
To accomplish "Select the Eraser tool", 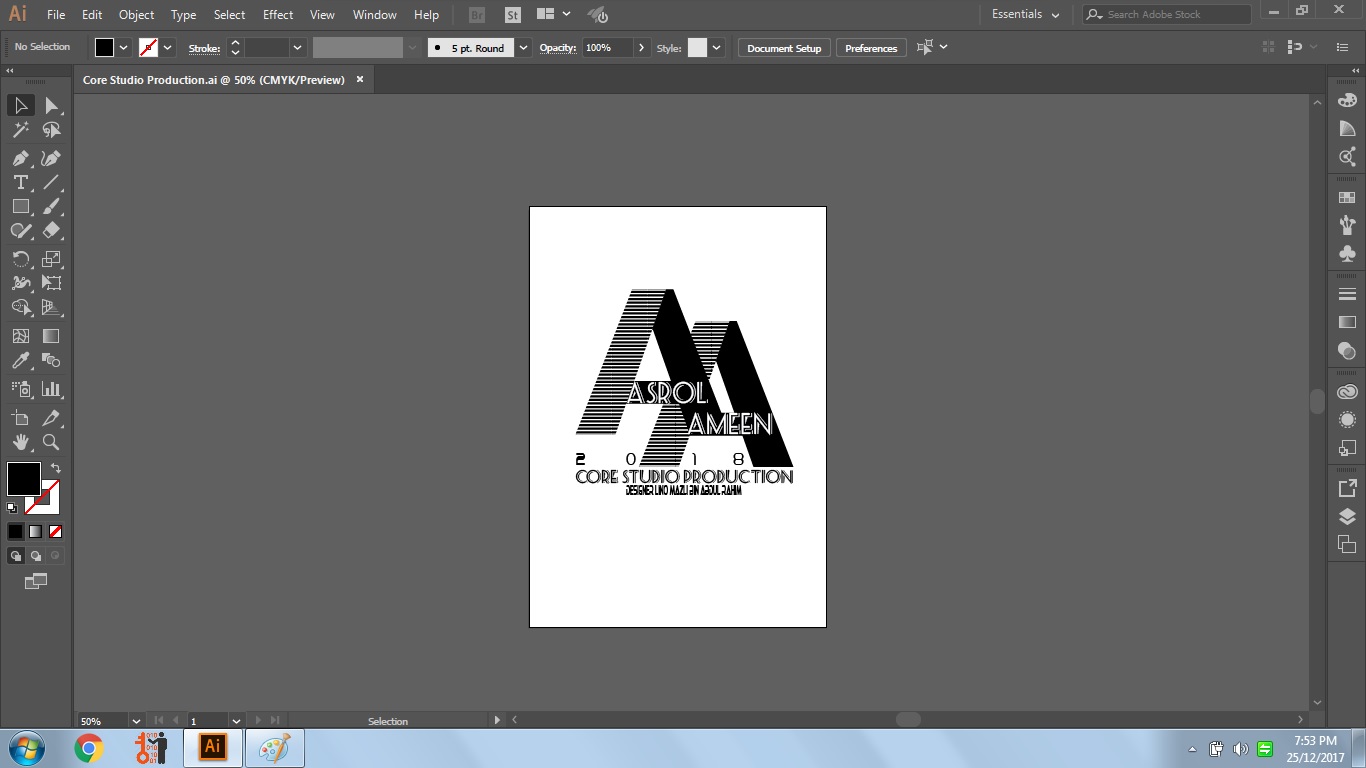I will [51, 230].
